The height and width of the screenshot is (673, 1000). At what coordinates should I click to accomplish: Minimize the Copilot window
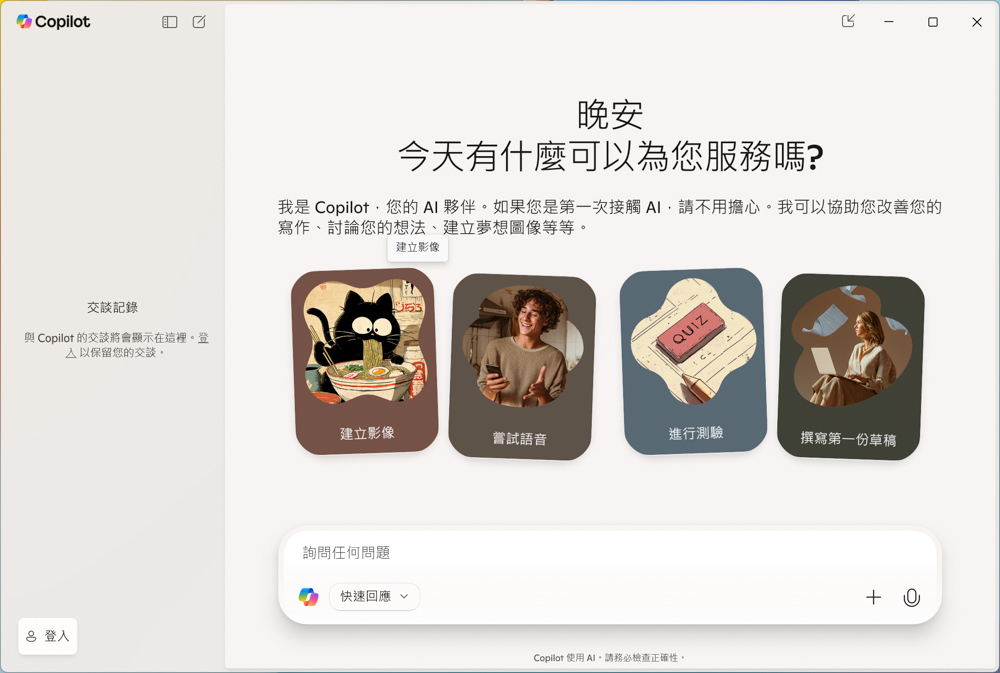888,22
